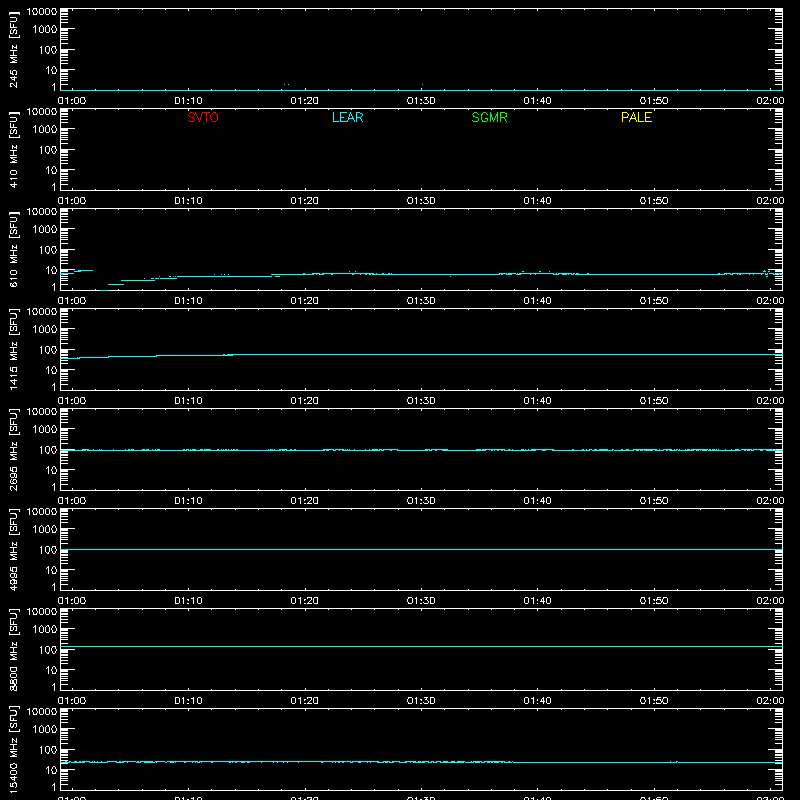Image resolution: width=800 pixels, height=800 pixels.
Task: Click the flat cyan trace in the 4995 MHz plot
Action: pyautogui.click(x=421, y=549)
